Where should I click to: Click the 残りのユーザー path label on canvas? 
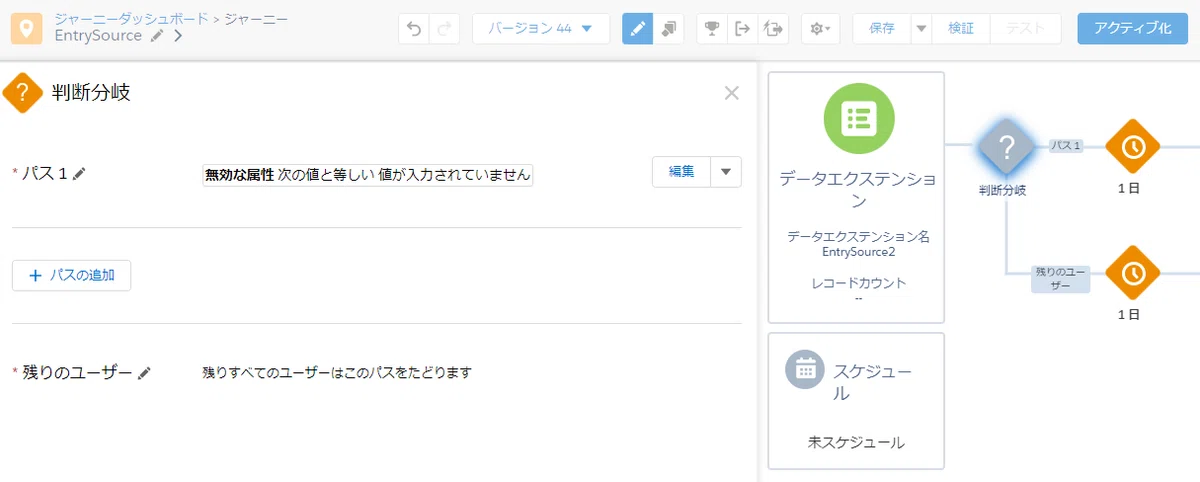coord(1061,279)
